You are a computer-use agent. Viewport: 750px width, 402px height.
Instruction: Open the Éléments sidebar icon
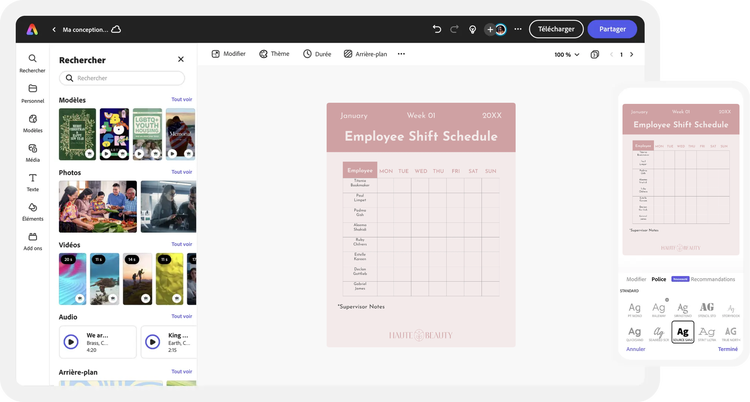[x=32, y=210]
